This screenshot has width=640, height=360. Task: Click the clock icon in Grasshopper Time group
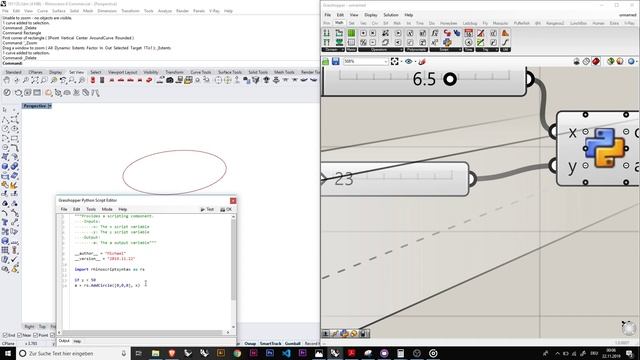point(469,42)
